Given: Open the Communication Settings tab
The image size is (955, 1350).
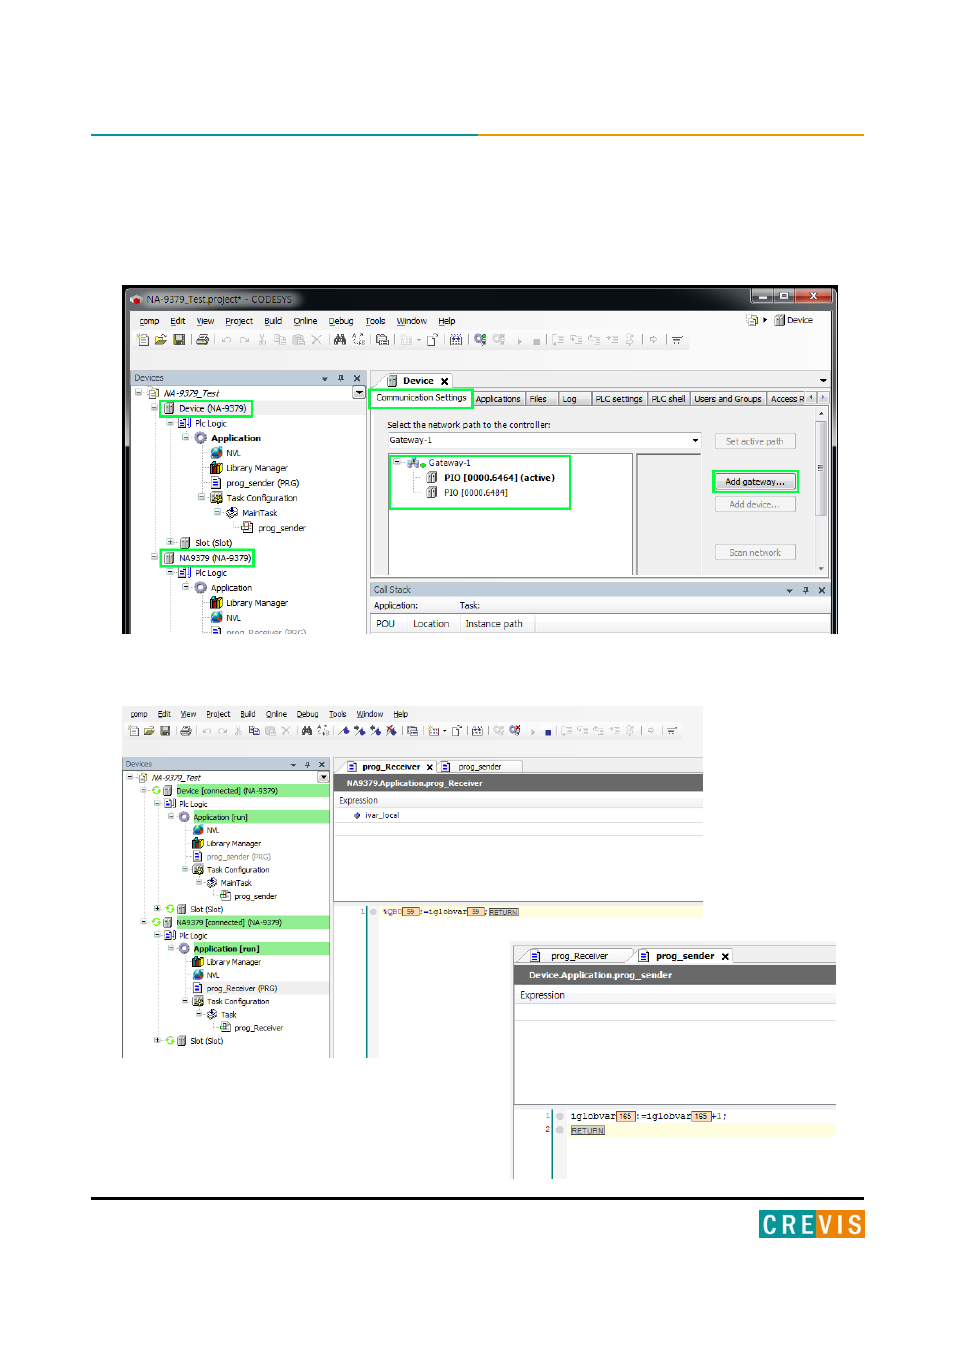Looking at the screenshot, I should (x=421, y=398).
